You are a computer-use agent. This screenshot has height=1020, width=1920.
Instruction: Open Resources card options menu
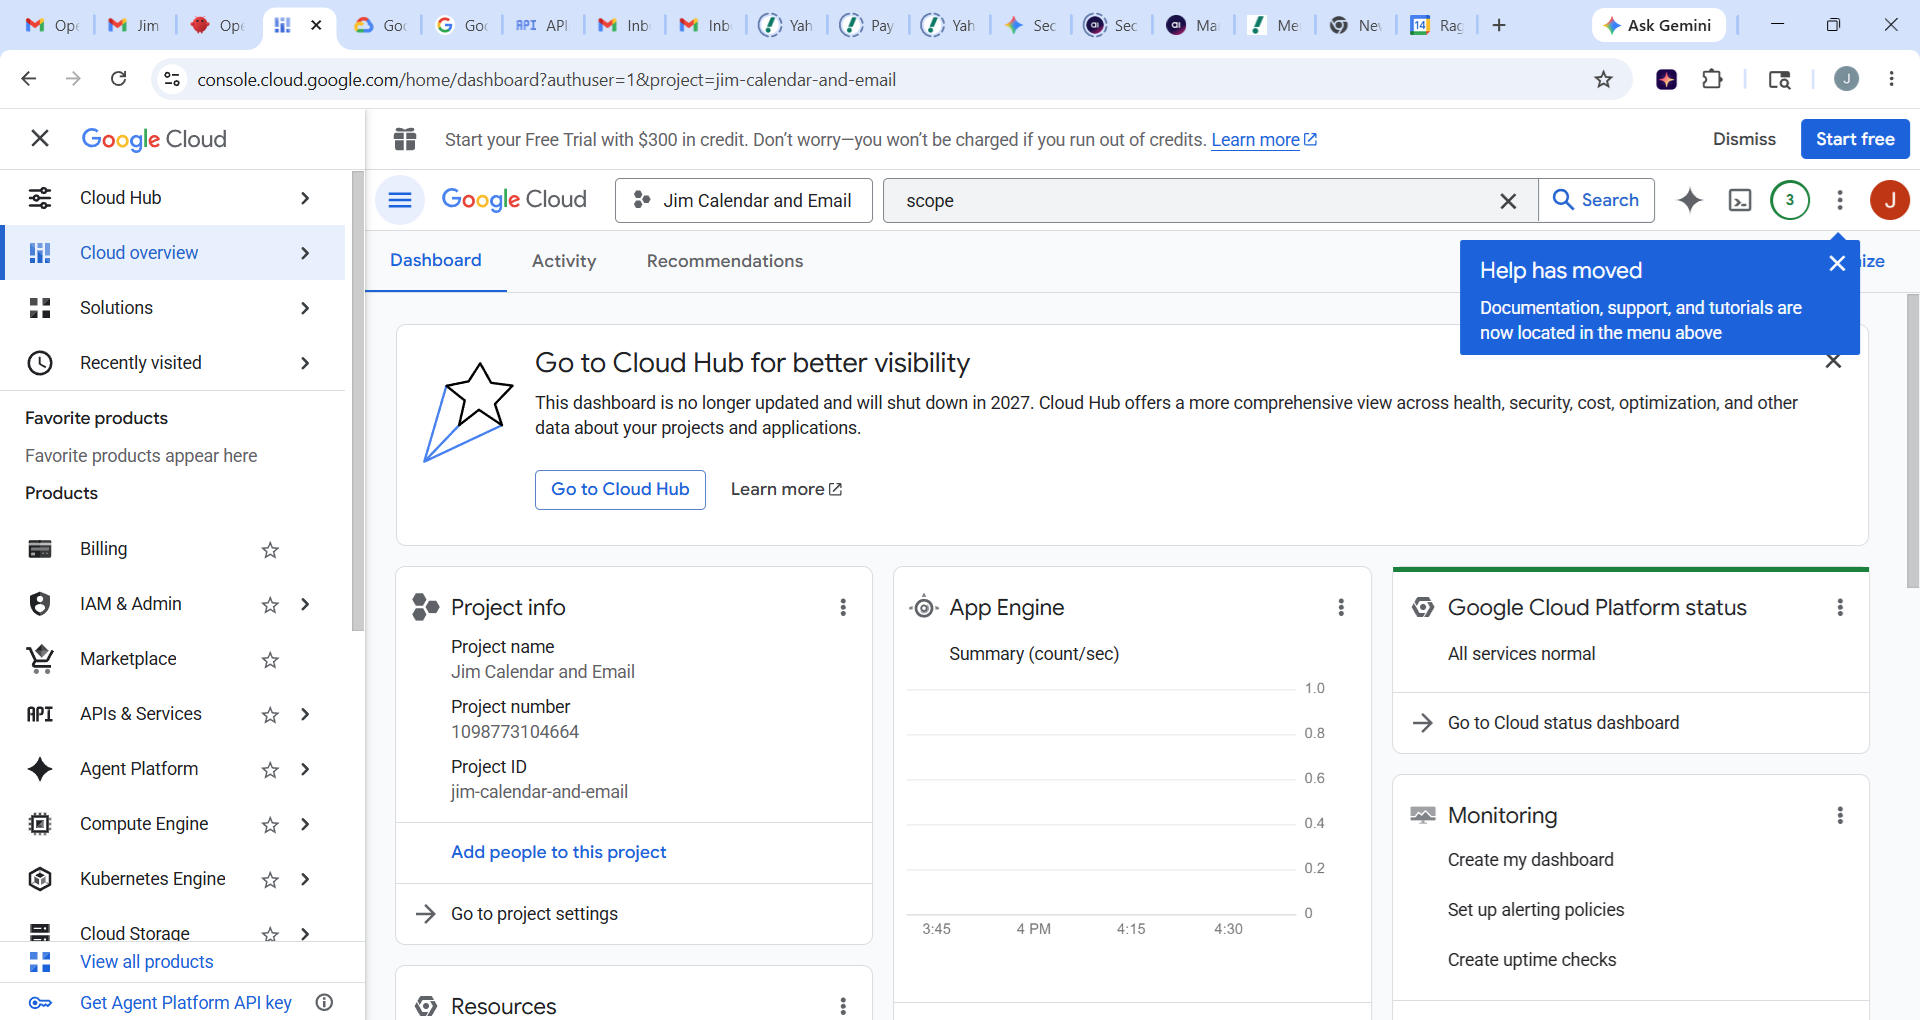(843, 1006)
